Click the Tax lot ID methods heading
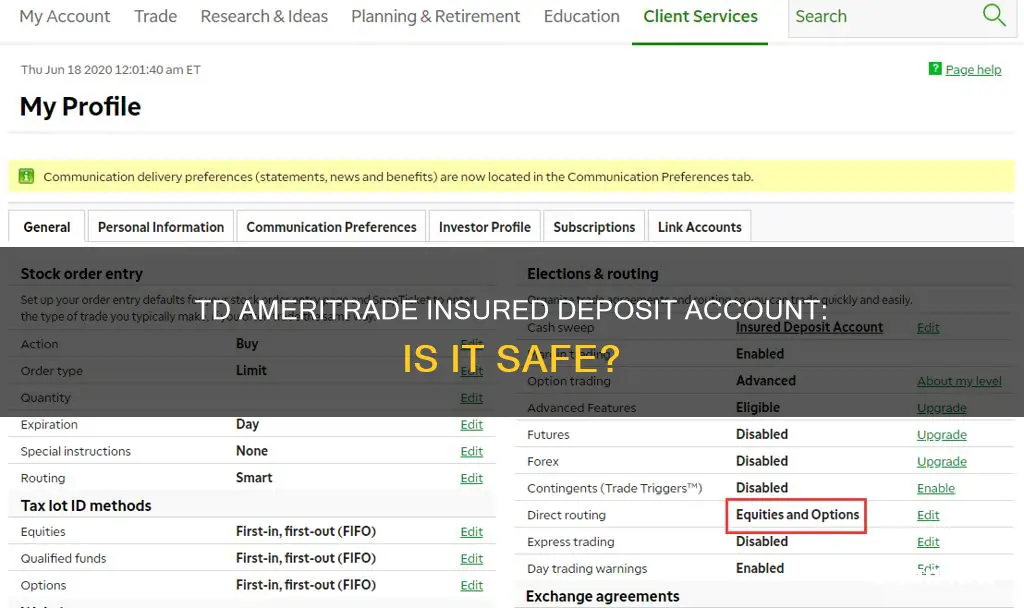The image size is (1024, 608). (86, 505)
